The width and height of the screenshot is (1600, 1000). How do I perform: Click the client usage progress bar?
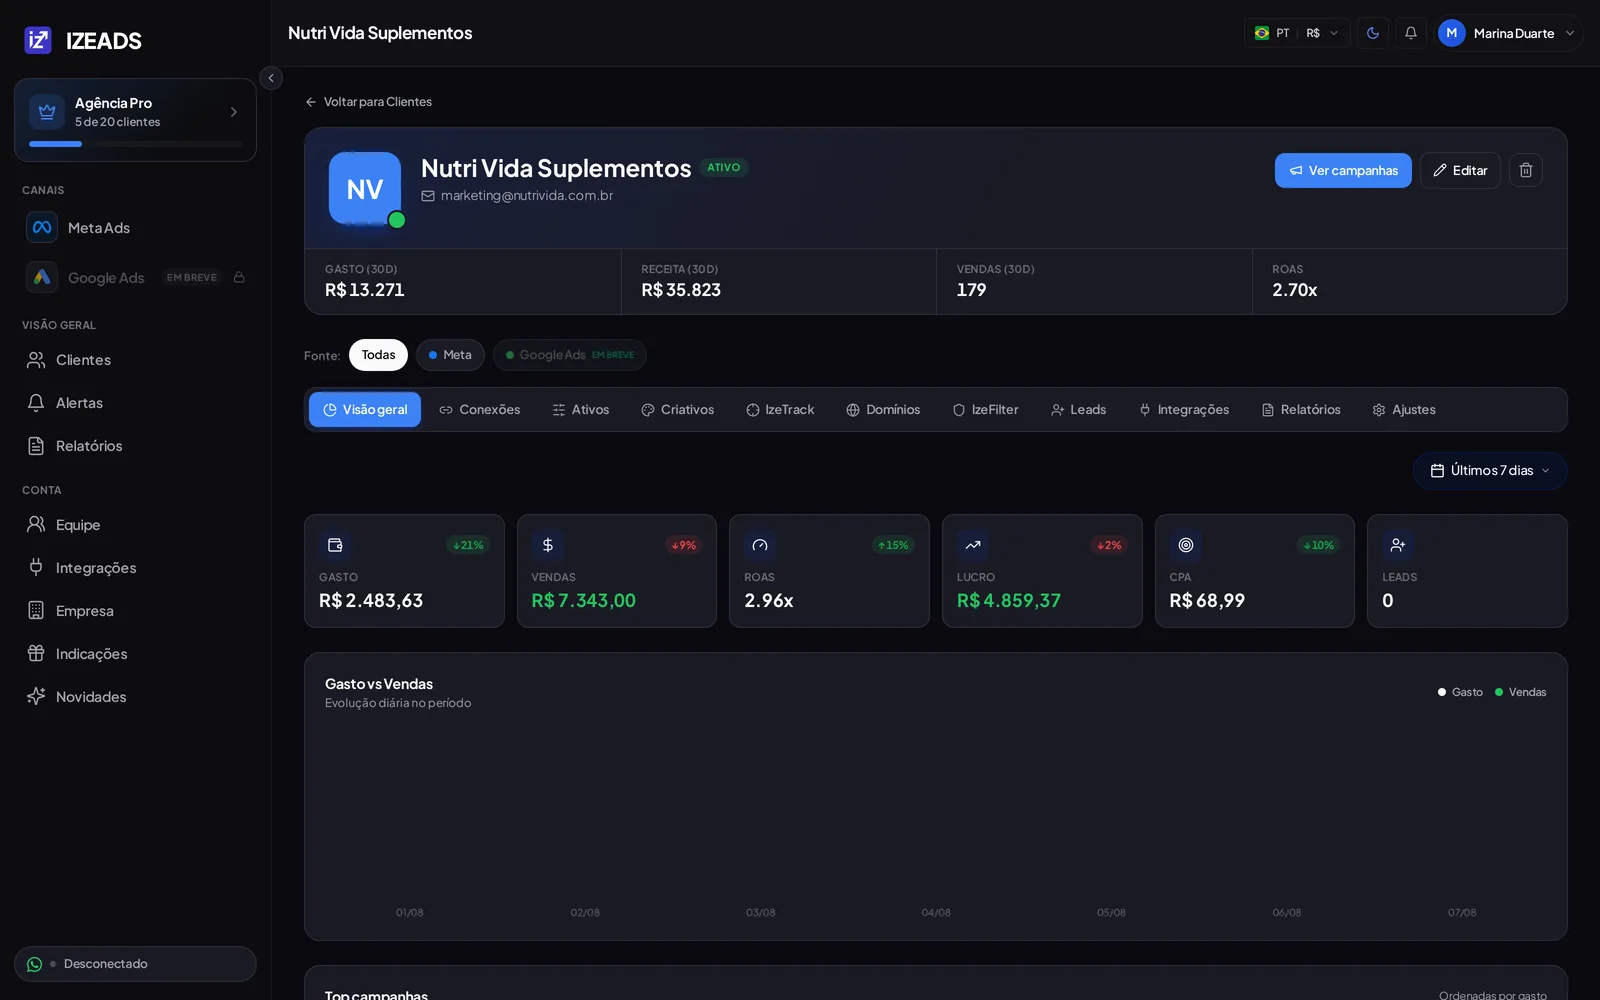pyautogui.click(x=135, y=144)
